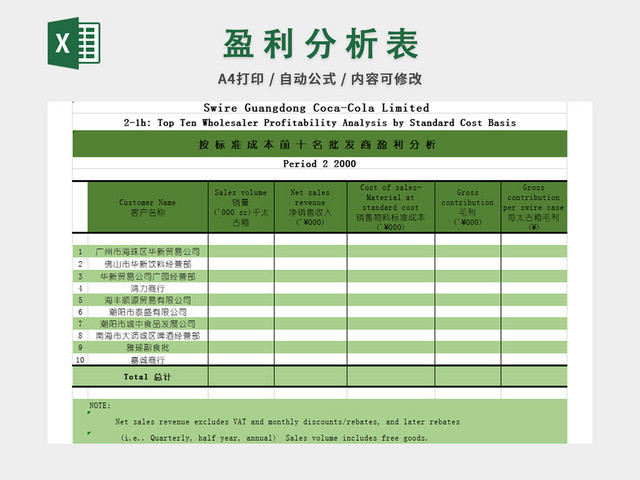
Task: Click Gross contribution per swire case header
Action: (534, 207)
